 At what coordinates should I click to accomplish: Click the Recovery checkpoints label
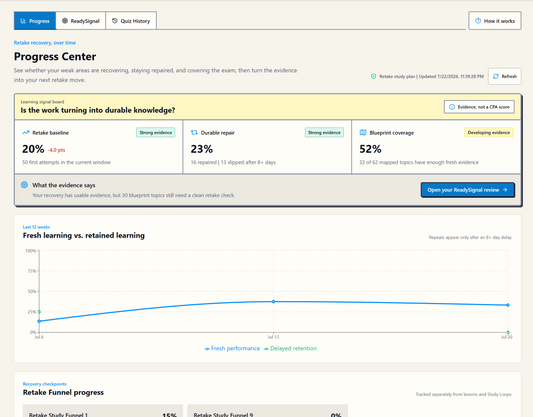click(45, 384)
